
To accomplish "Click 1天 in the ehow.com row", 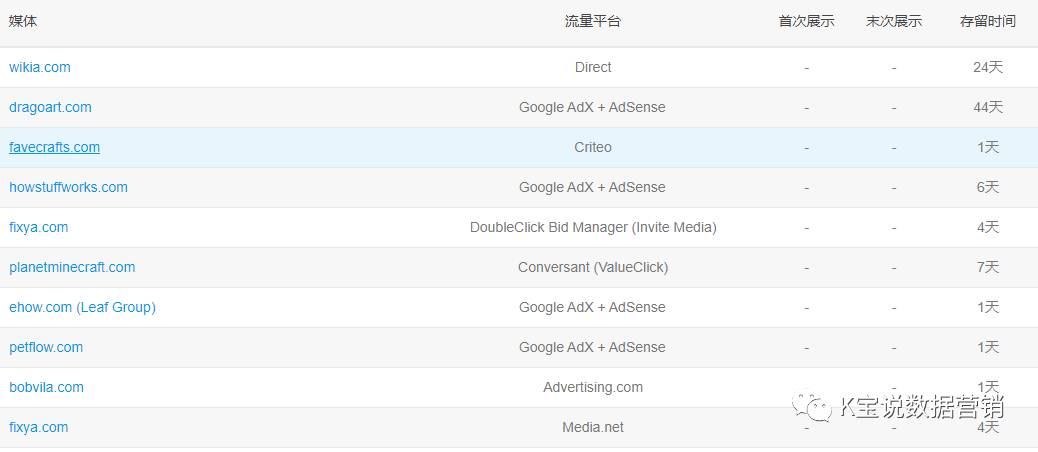I will (988, 308).
